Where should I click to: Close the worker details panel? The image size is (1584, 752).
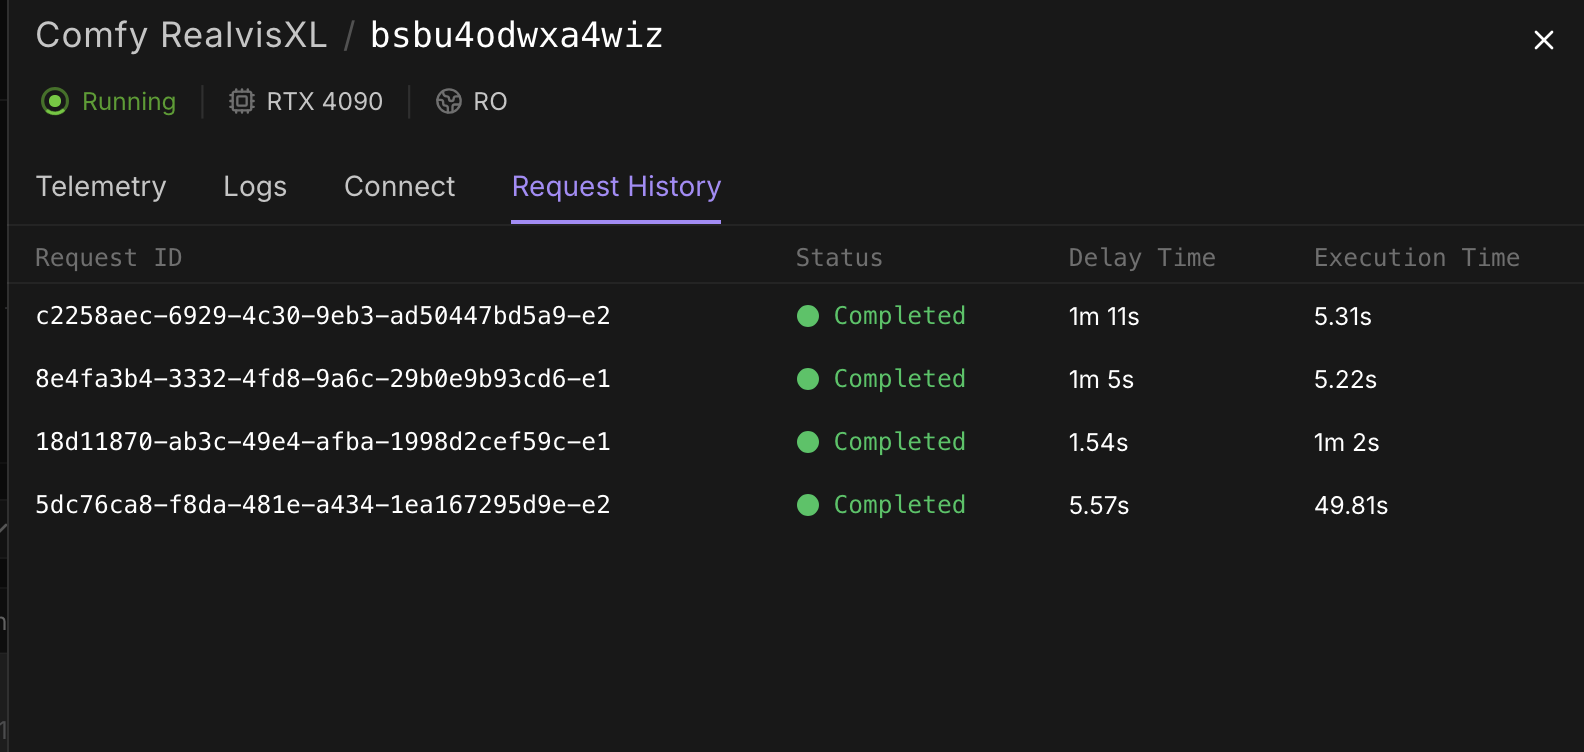coord(1543,40)
